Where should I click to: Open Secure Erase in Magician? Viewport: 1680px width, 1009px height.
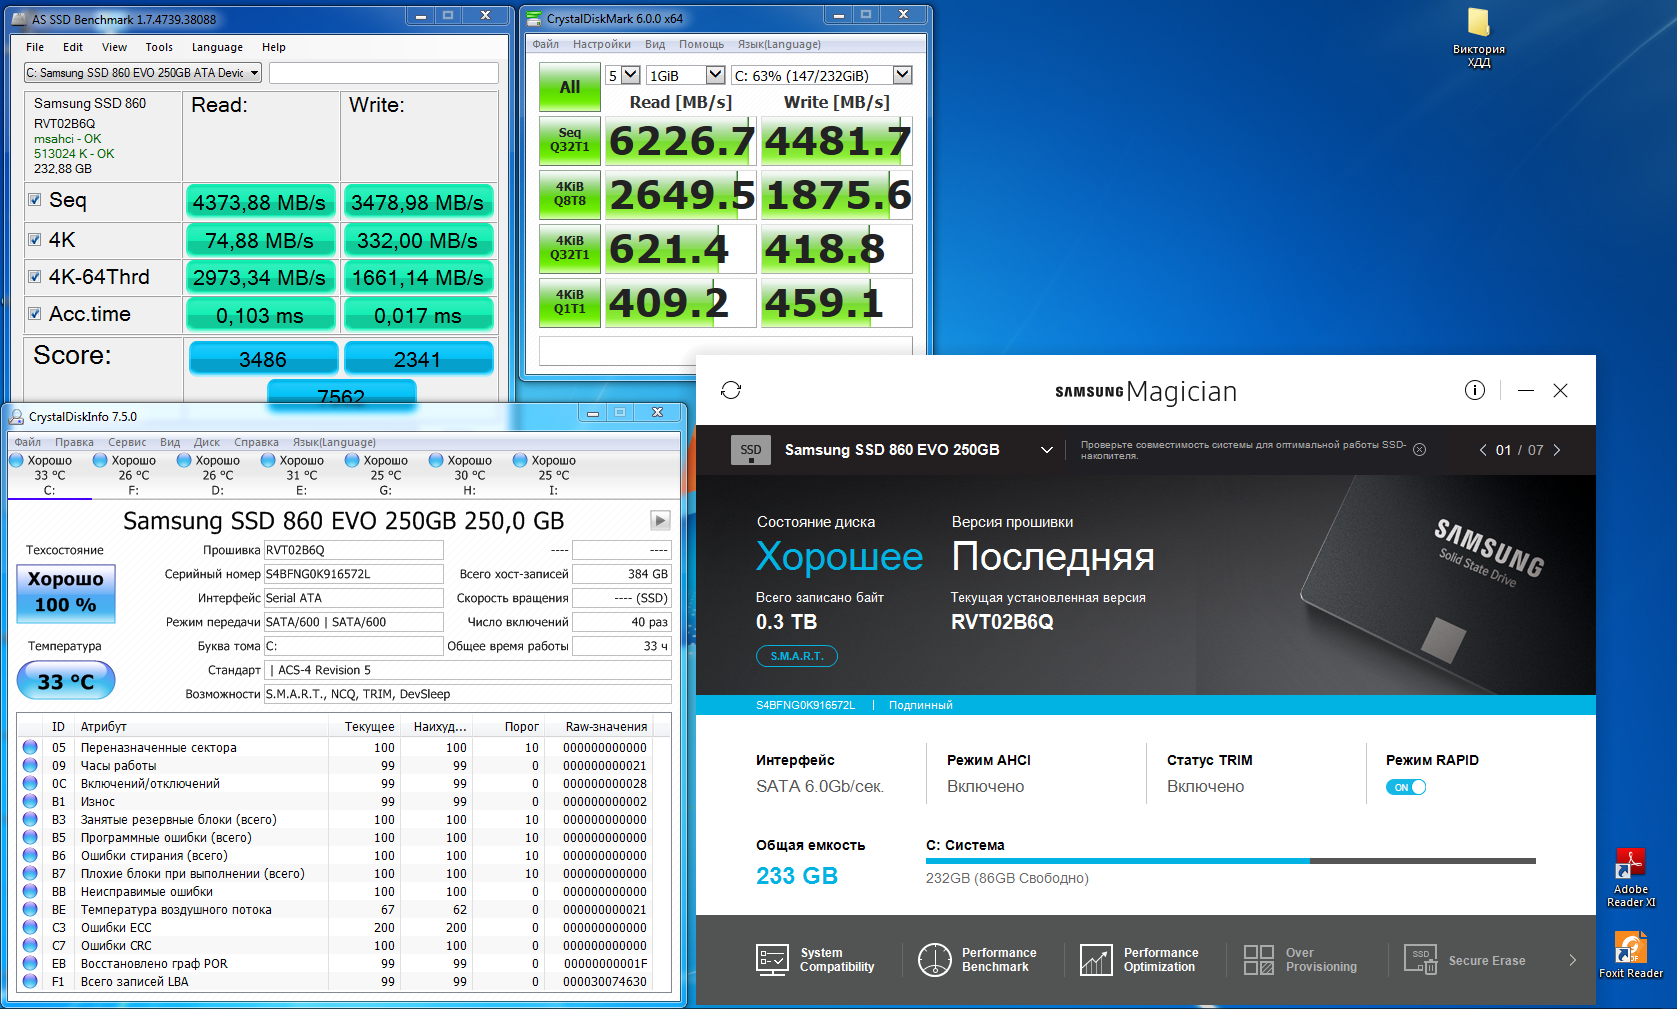tap(1465, 960)
